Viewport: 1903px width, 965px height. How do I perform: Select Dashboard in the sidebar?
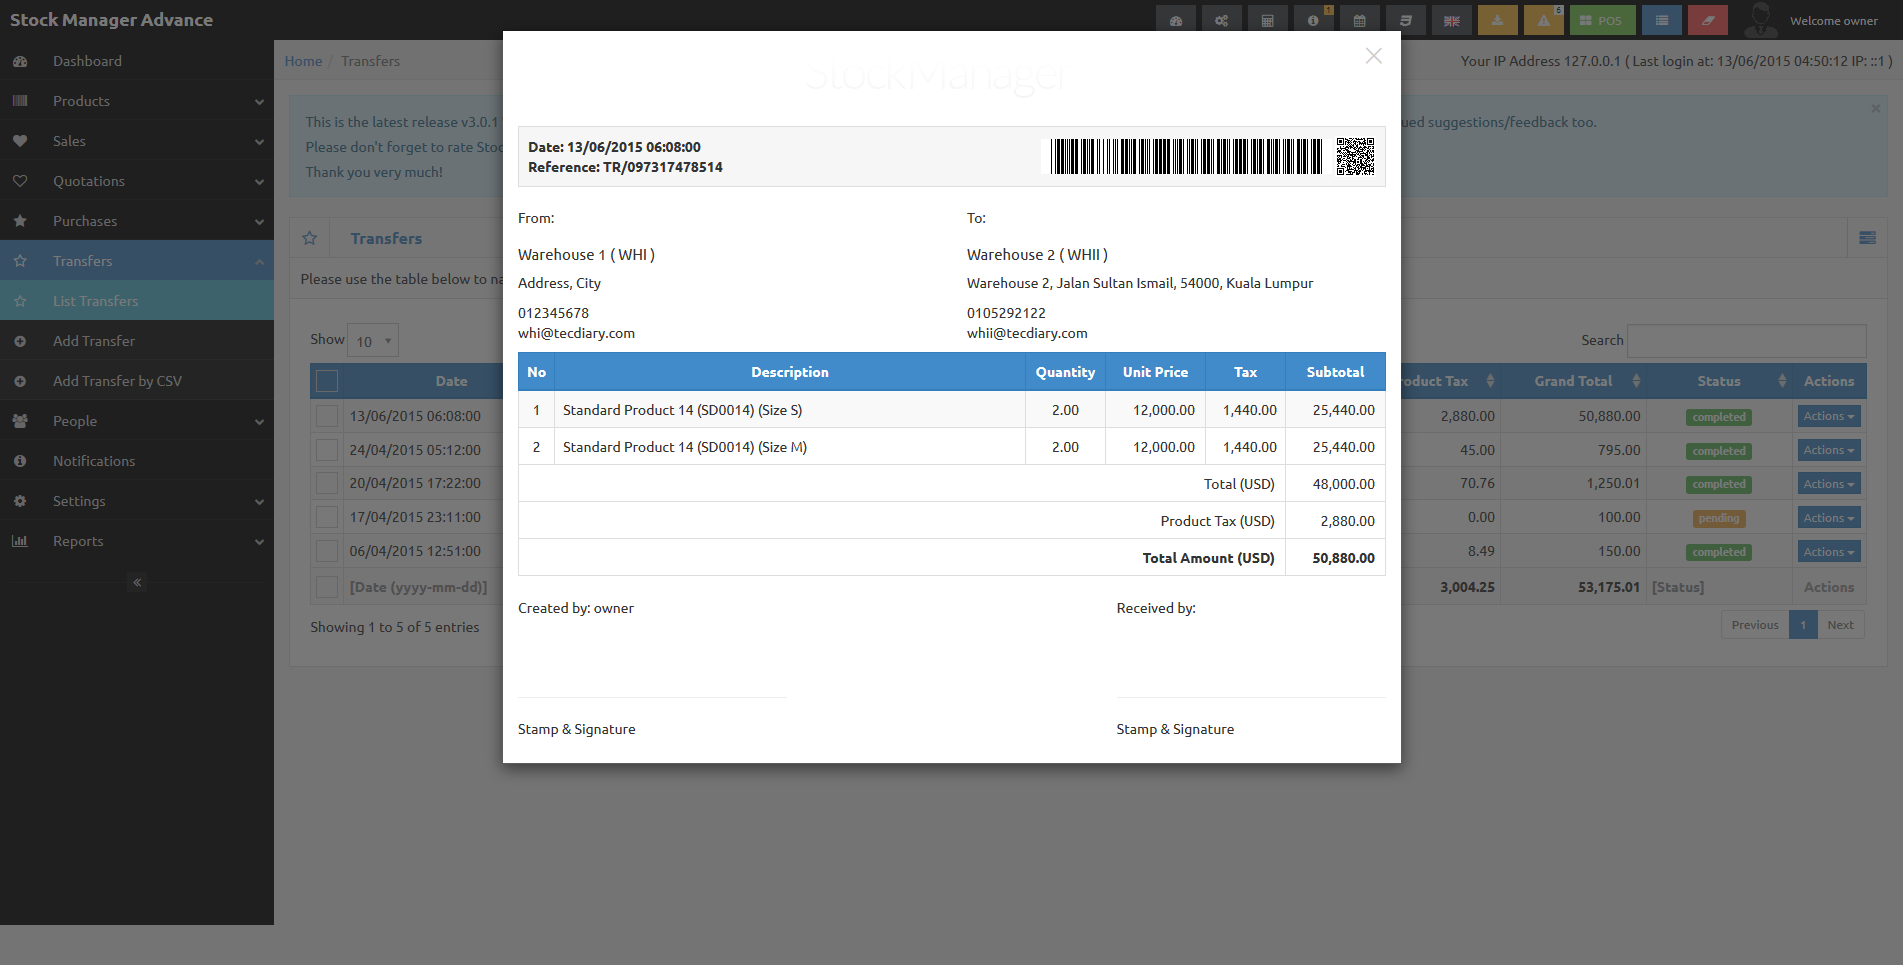[137, 61]
